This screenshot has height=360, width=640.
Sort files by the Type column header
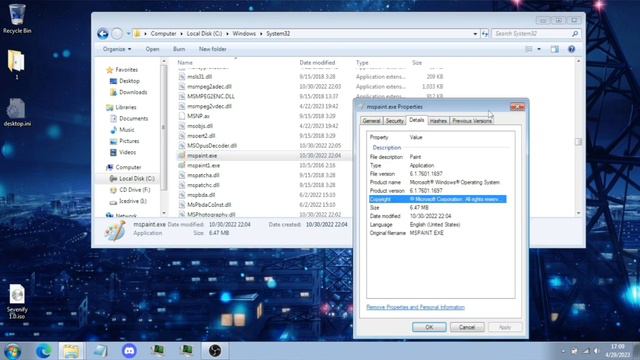[362, 62]
